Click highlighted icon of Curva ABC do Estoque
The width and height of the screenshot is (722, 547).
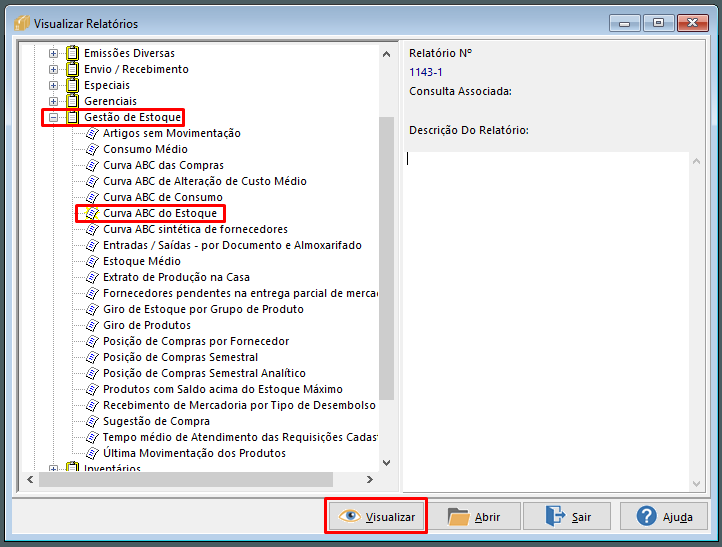point(93,213)
